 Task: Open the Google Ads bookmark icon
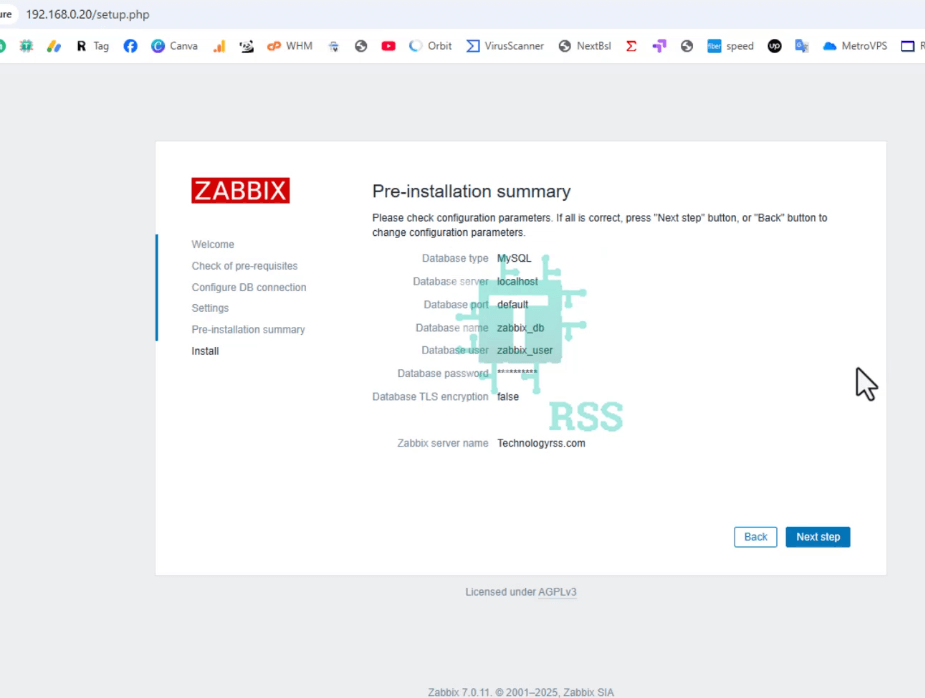pos(54,46)
